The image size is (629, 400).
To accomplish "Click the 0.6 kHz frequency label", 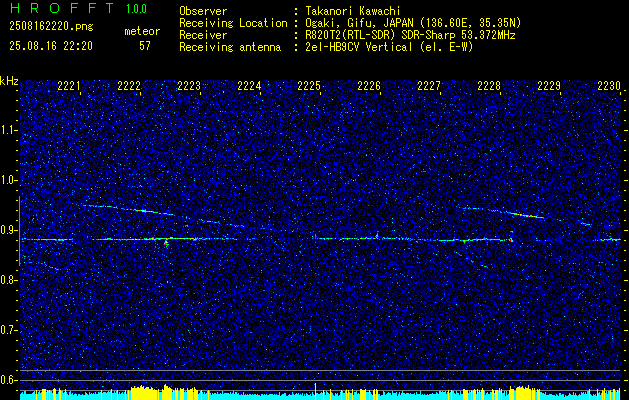I will 9,380.
